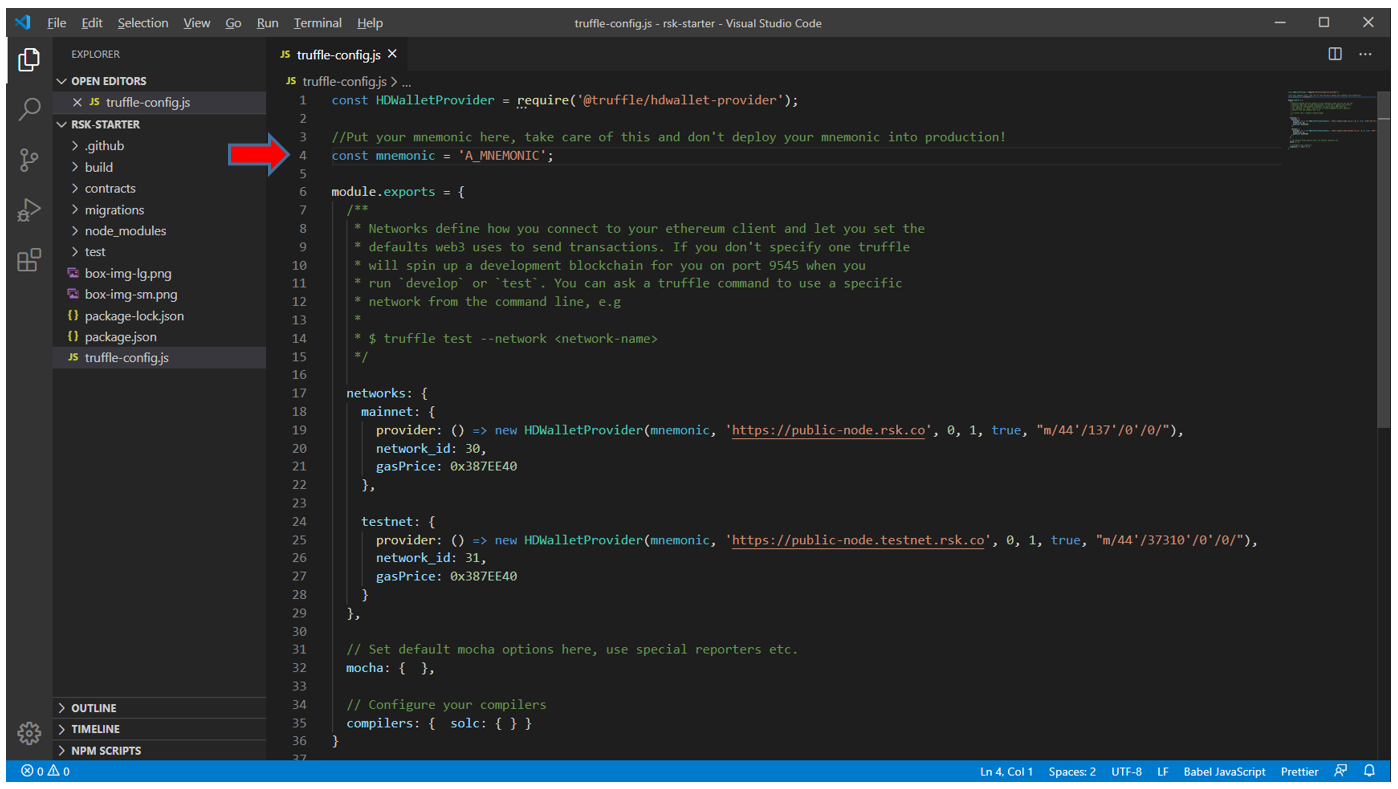Open the Source Control view
Viewport: 1398px width, 789px height.
tap(29, 160)
